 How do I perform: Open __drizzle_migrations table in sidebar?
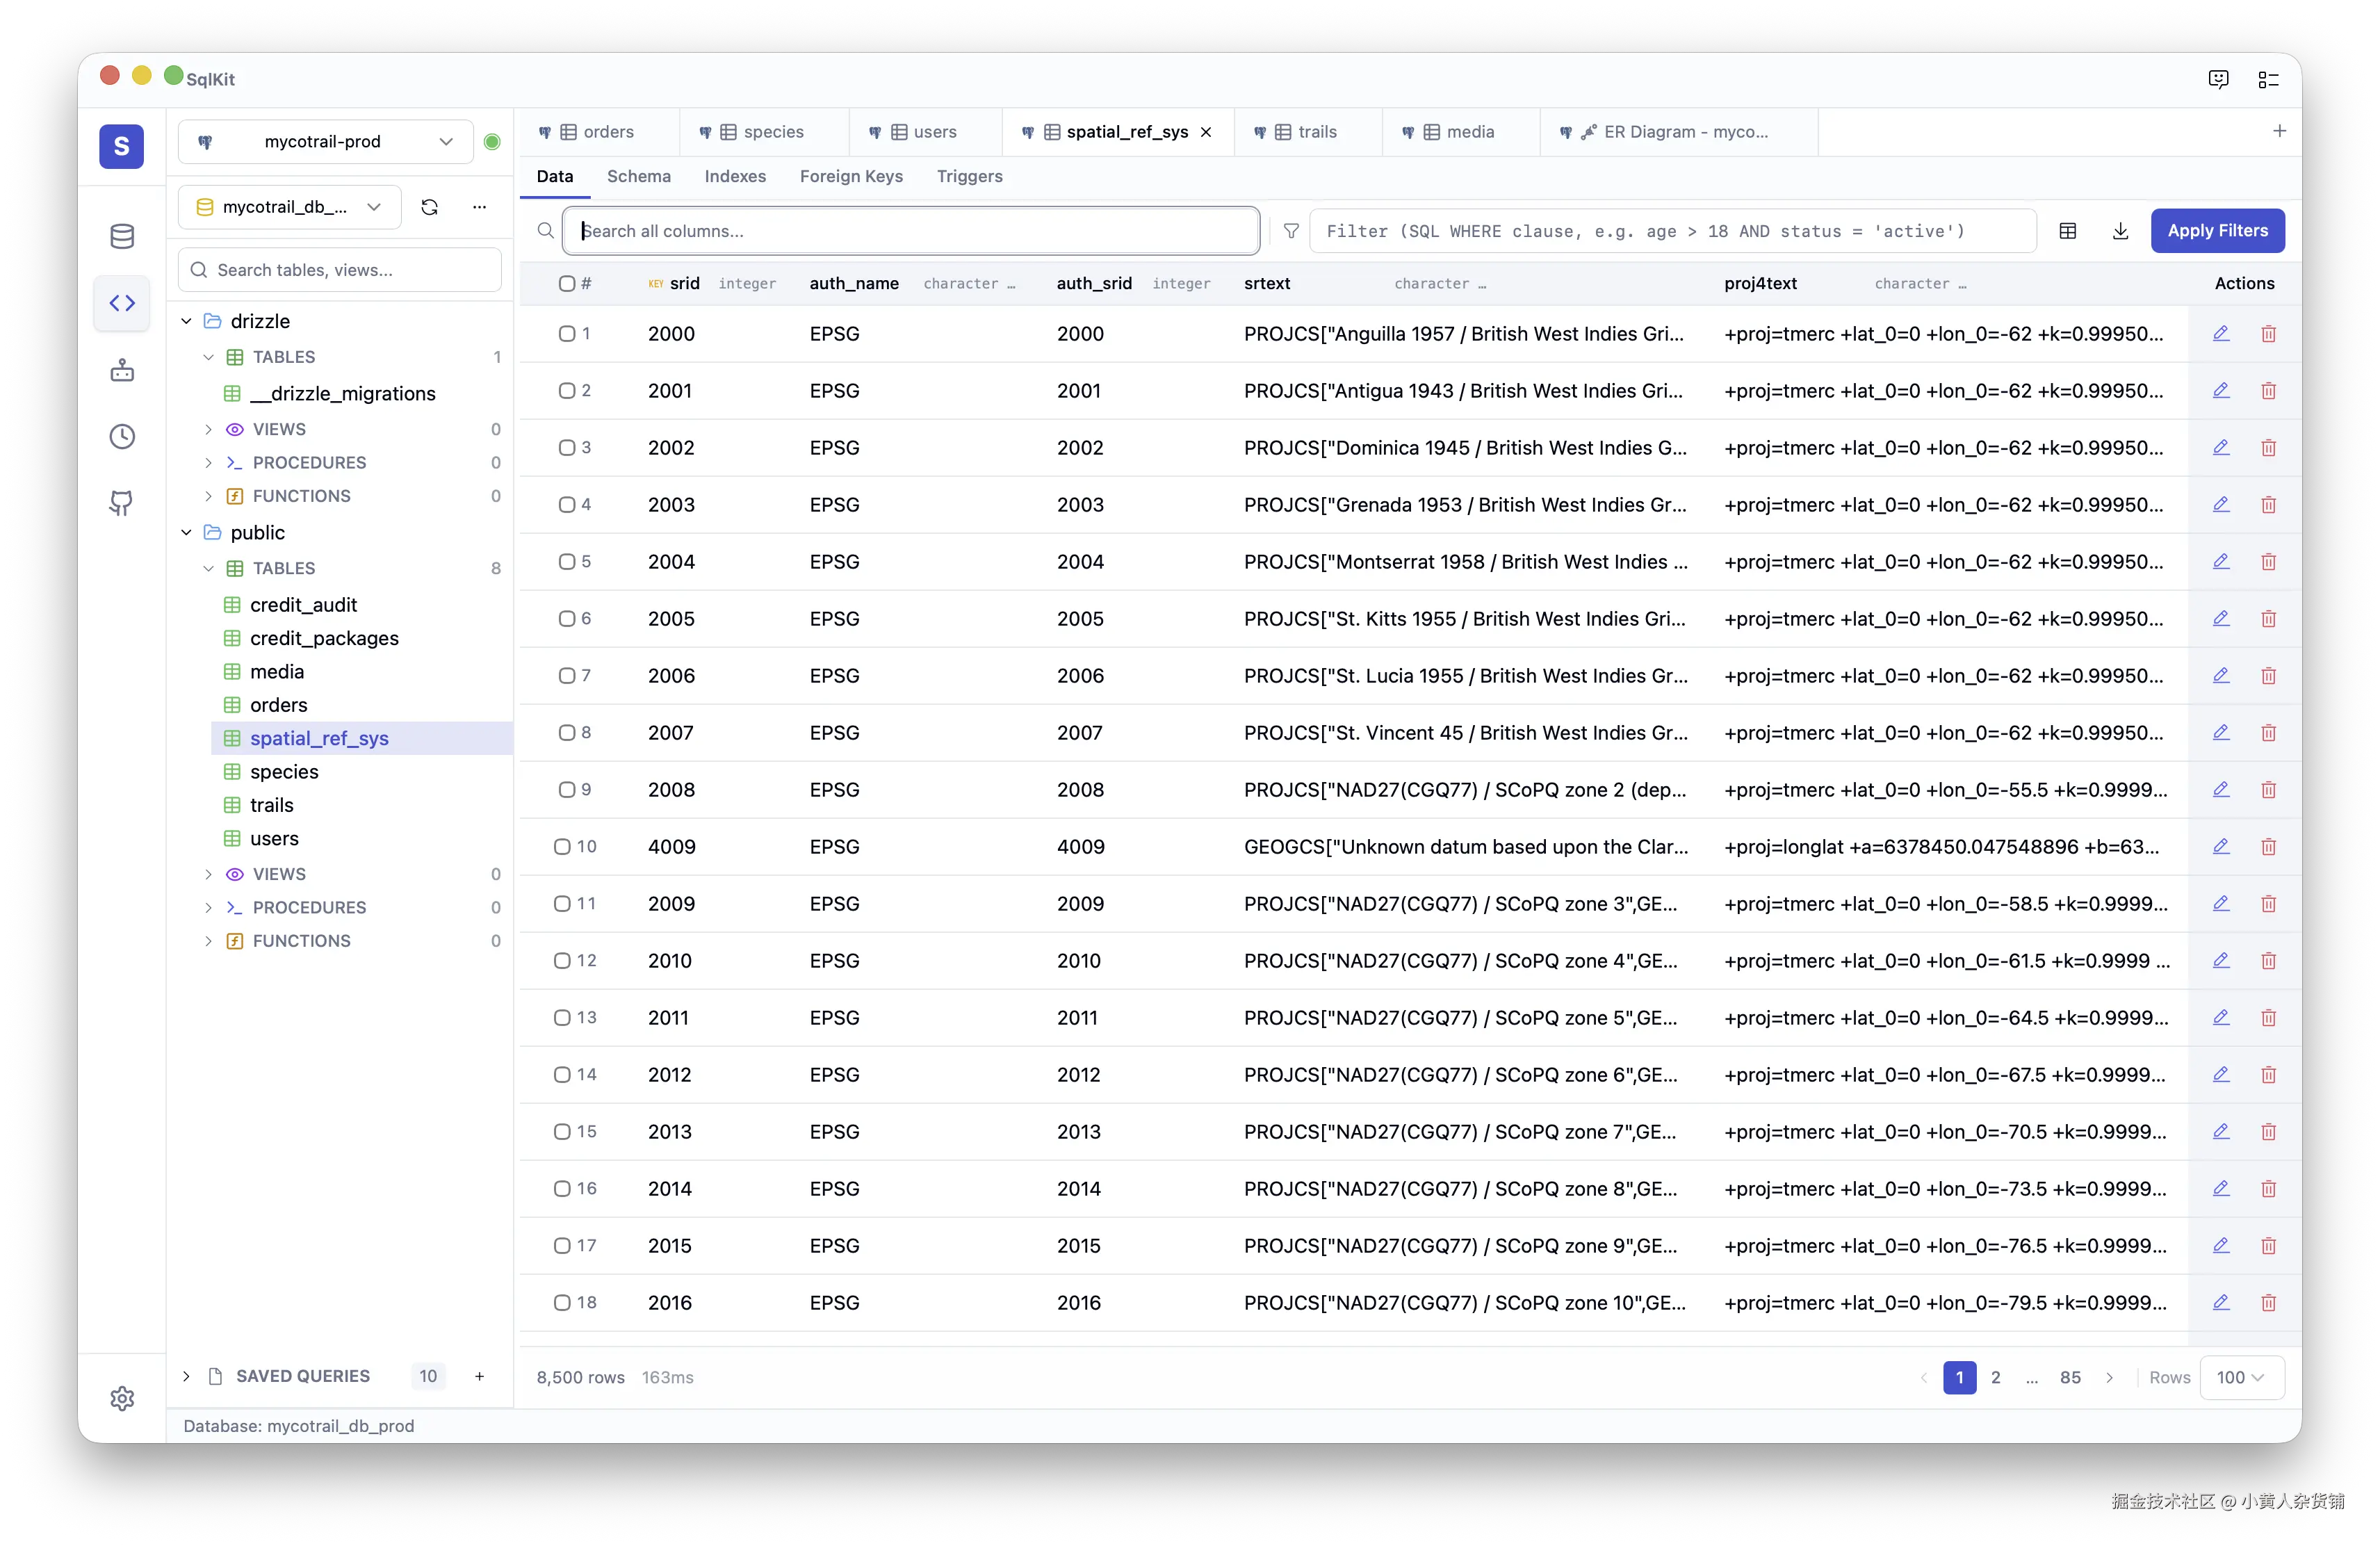[x=342, y=394]
